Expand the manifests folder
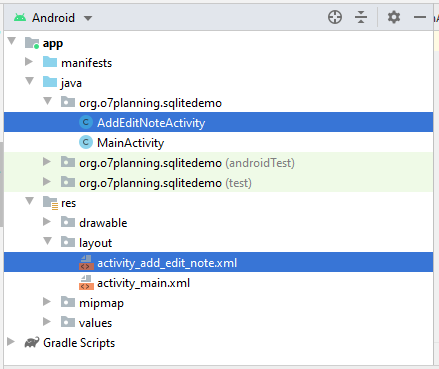The height and width of the screenshot is (369, 439). tap(29, 62)
